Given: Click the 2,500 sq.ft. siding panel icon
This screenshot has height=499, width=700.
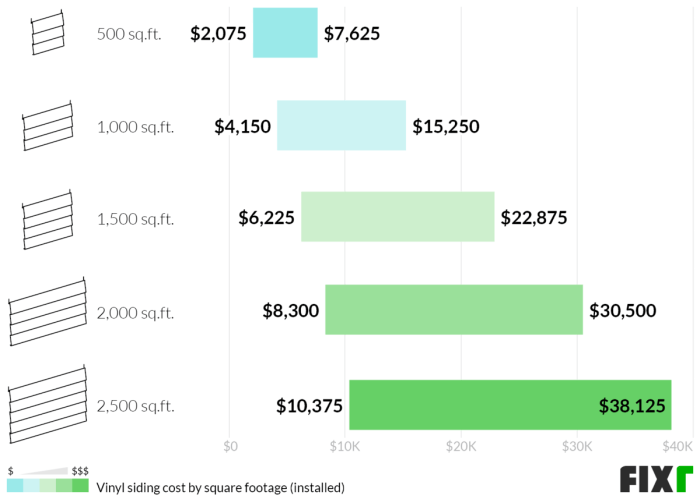Looking at the screenshot, I should (x=46, y=405).
